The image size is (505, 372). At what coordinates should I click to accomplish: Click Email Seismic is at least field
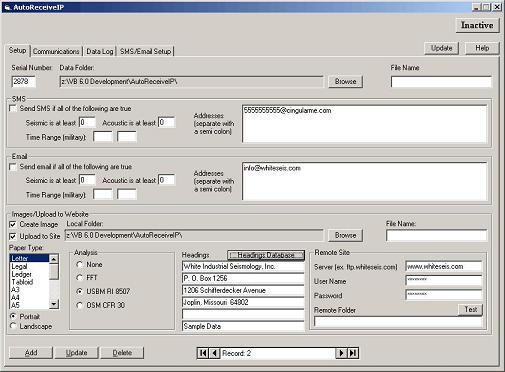[x=87, y=180]
